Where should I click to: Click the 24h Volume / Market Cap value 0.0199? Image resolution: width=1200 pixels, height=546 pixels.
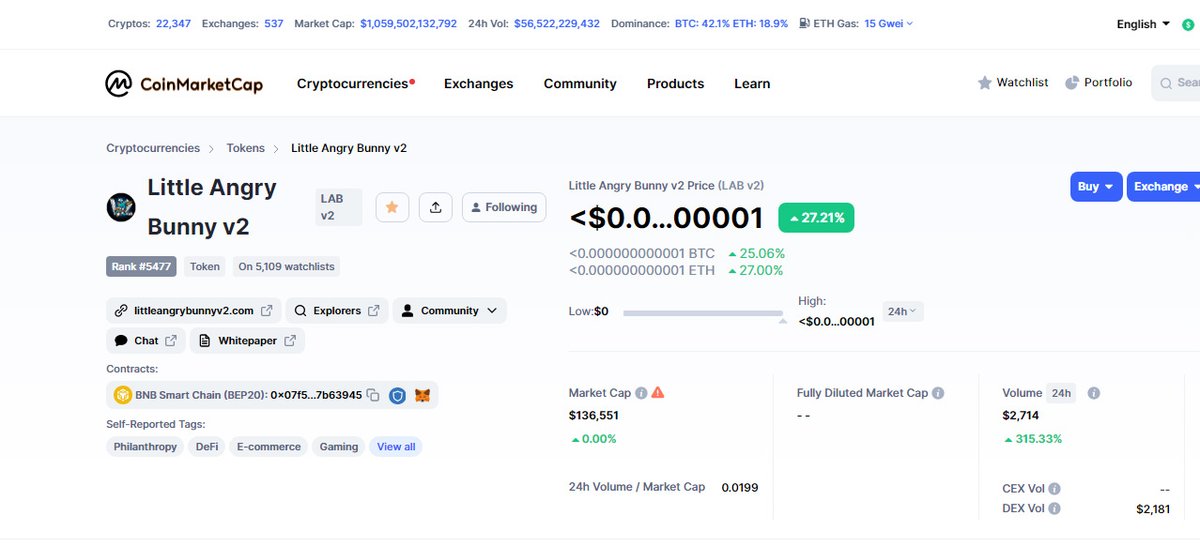tap(740, 487)
